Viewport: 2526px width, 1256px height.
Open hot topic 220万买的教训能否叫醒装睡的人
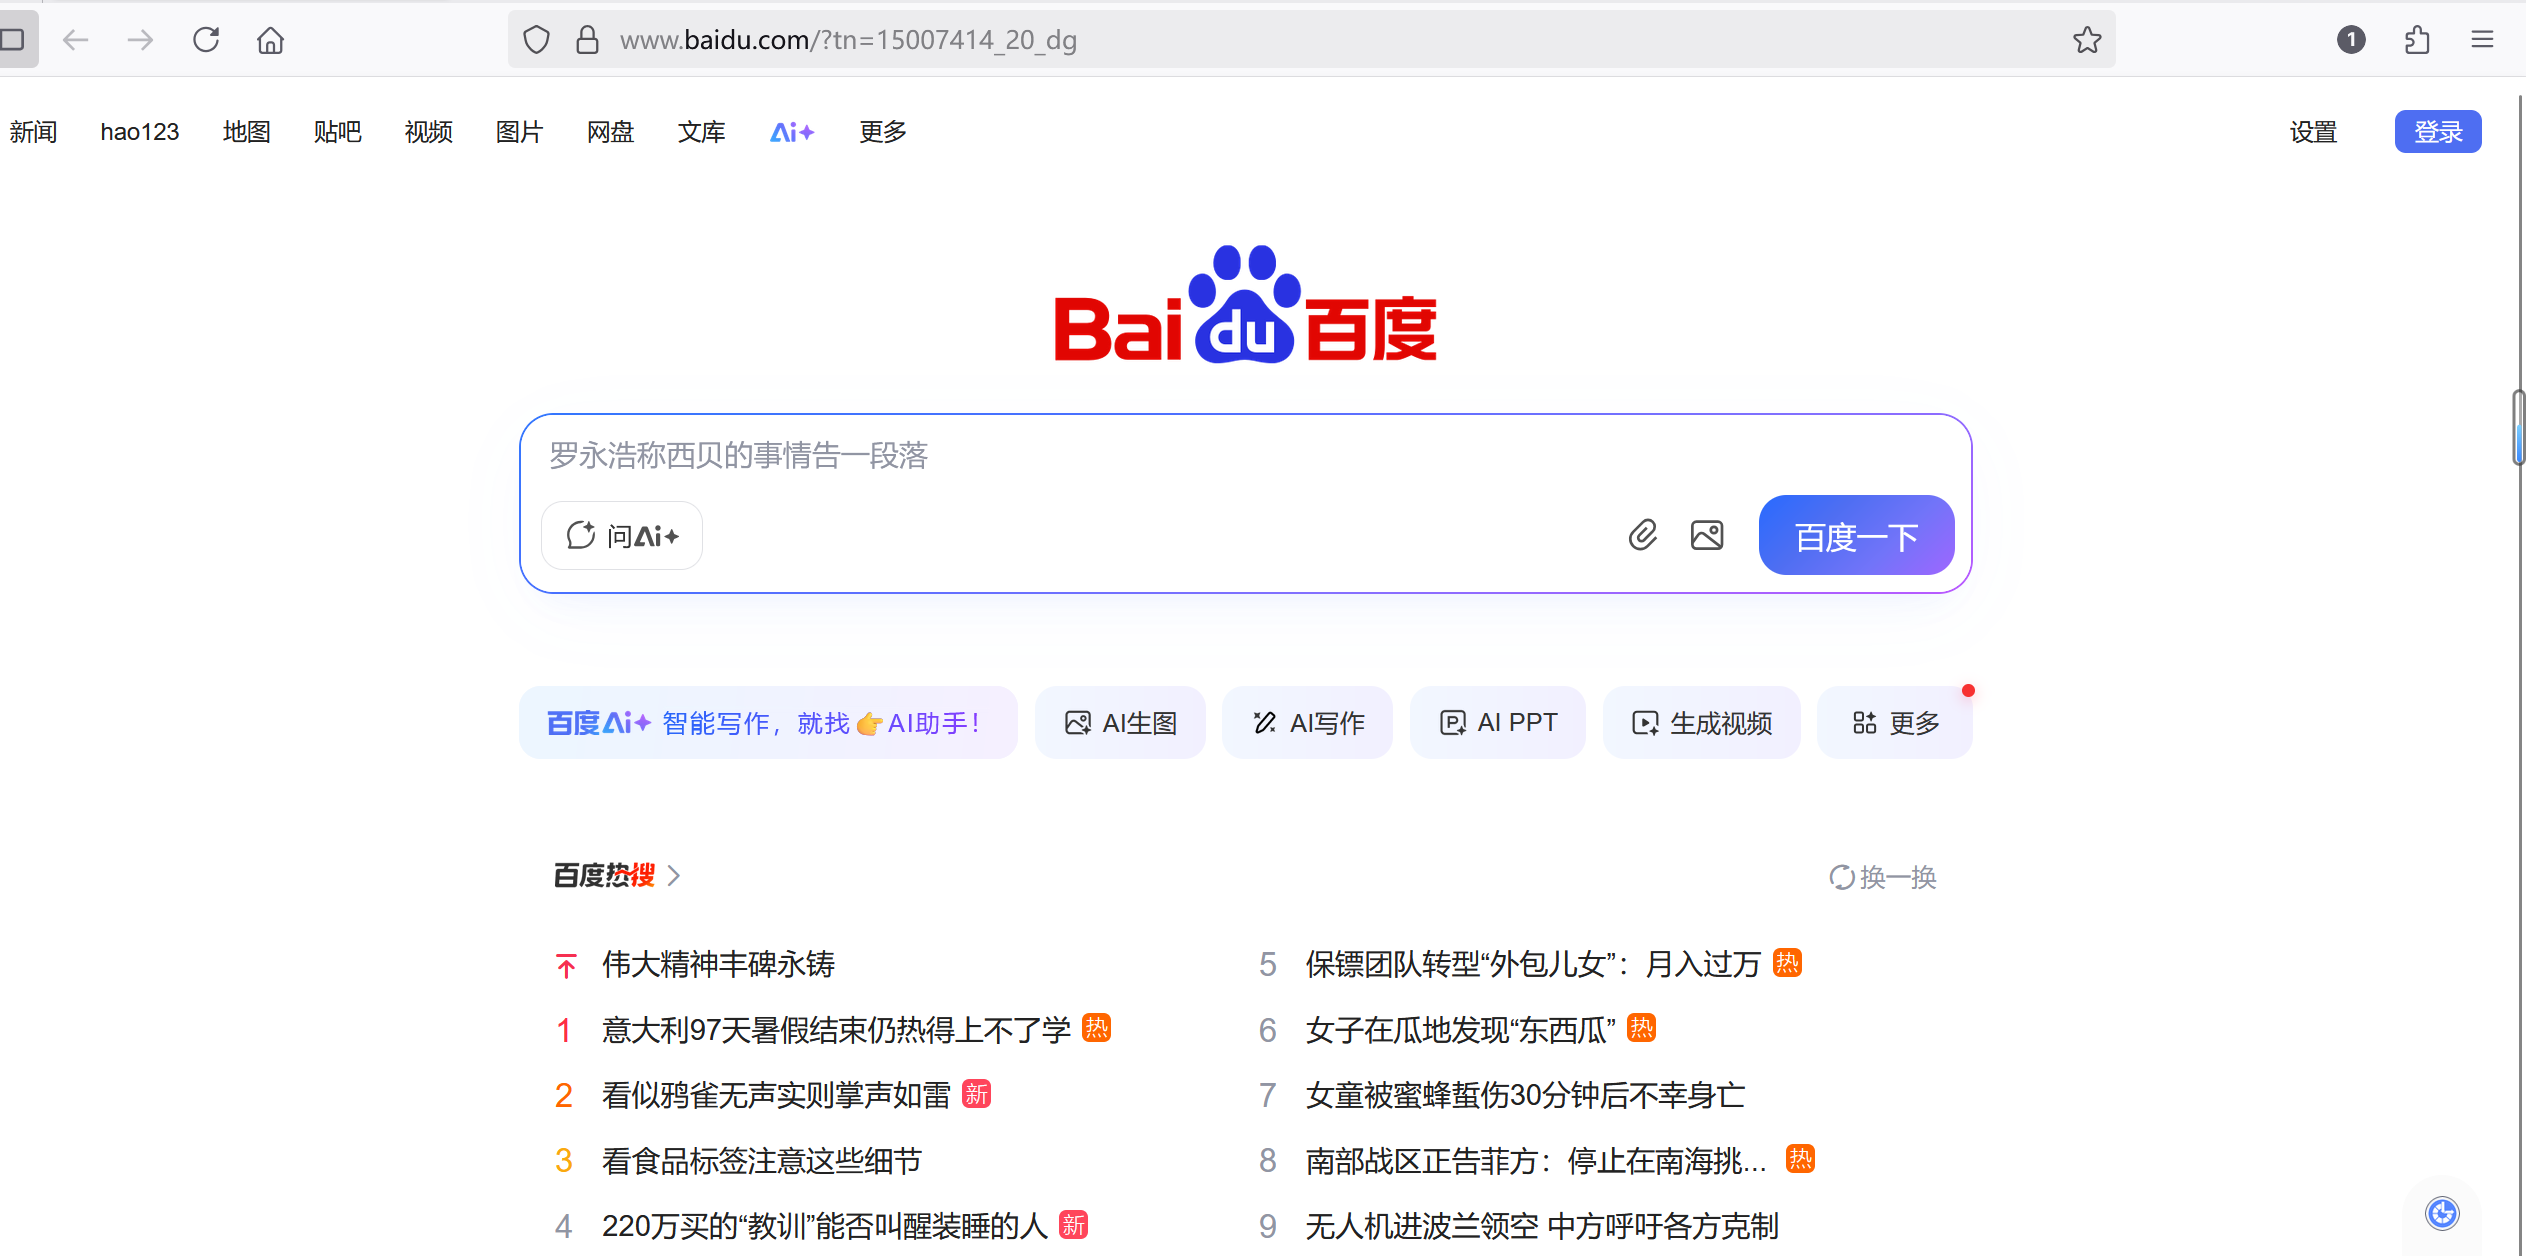pyautogui.click(x=825, y=1226)
